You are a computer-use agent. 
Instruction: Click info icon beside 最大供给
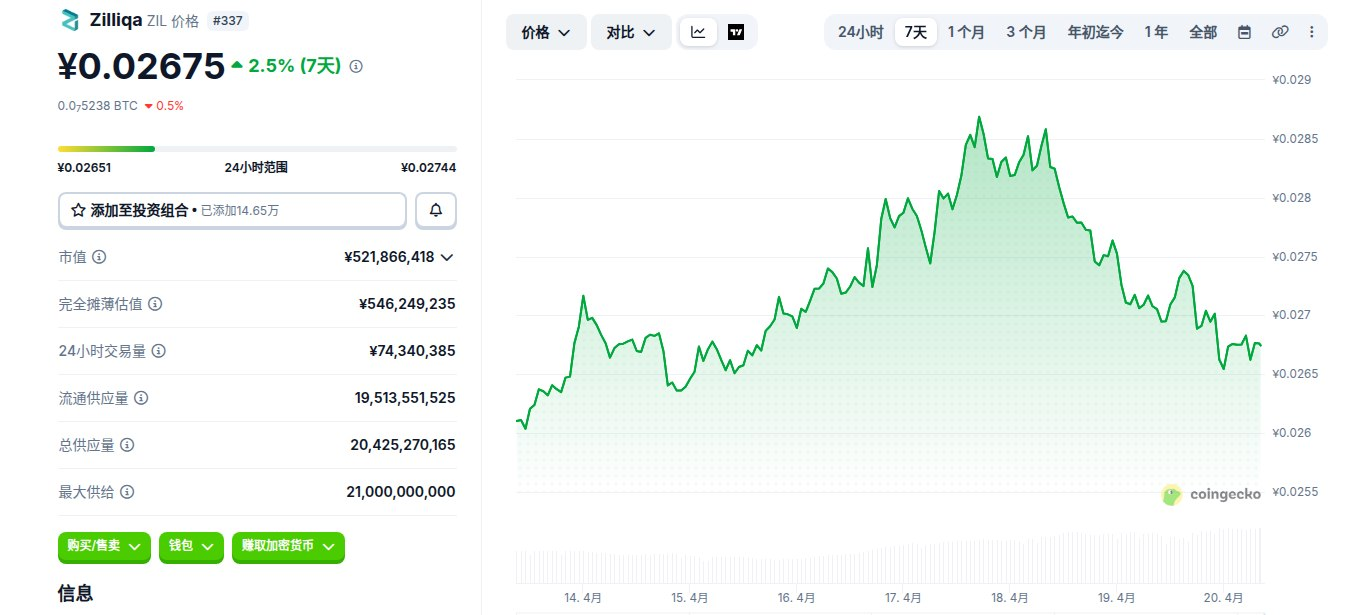pos(127,492)
